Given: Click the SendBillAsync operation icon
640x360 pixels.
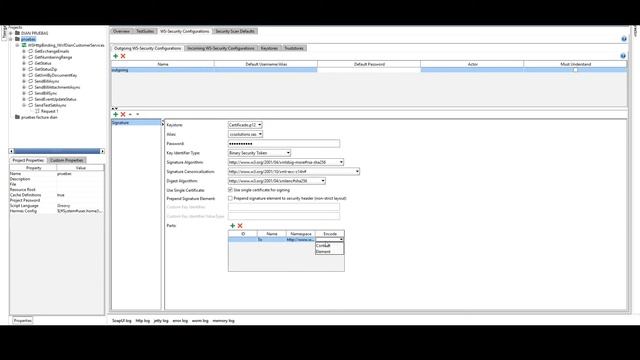Looking at the screenshot, I should coord(31,81).
